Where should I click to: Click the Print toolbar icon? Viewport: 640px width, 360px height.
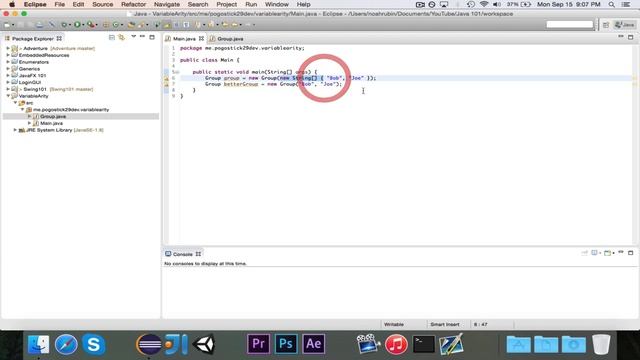pos(40,25)
